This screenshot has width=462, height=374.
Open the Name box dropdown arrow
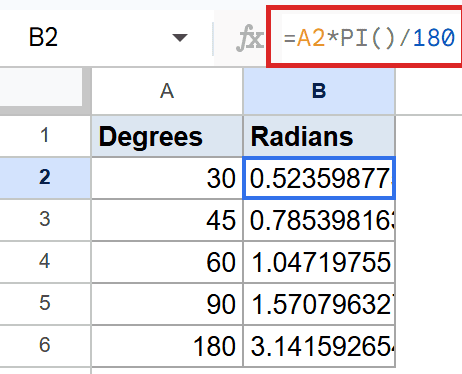180,38
